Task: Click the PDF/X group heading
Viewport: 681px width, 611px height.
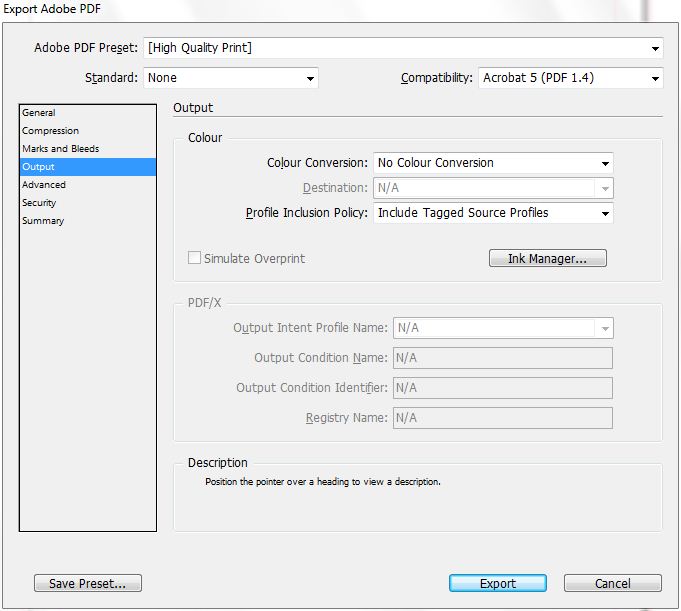Action: click(x=204, y=303)
